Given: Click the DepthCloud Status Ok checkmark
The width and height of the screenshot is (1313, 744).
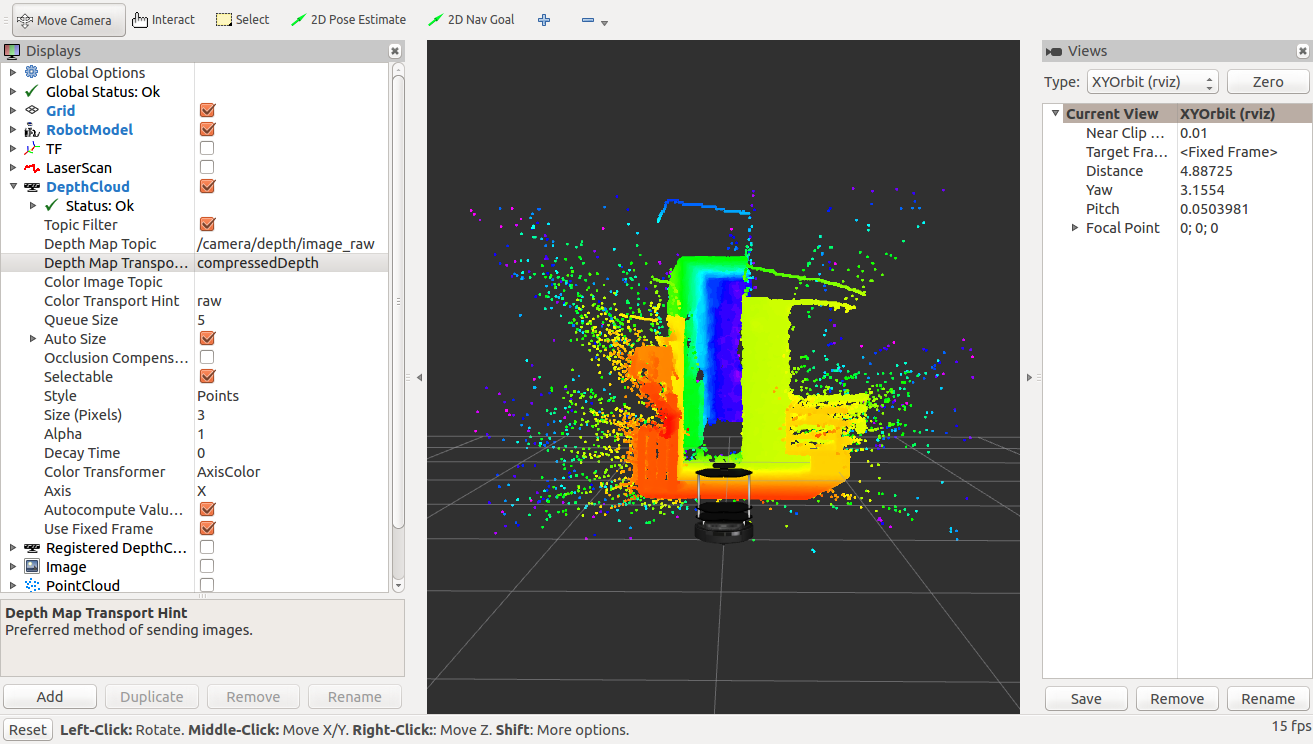Looking at the screenshot, I should (52, 205).
